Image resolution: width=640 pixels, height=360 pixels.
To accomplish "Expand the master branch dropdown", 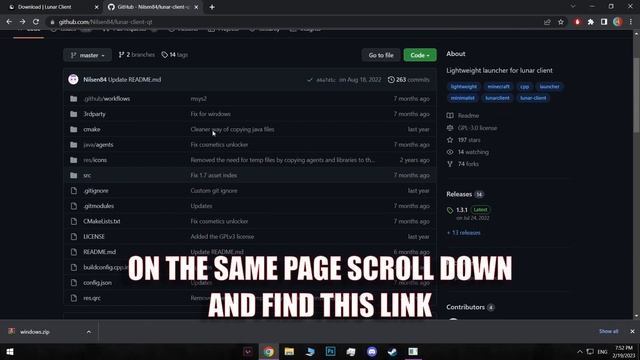I will point(87,55).
